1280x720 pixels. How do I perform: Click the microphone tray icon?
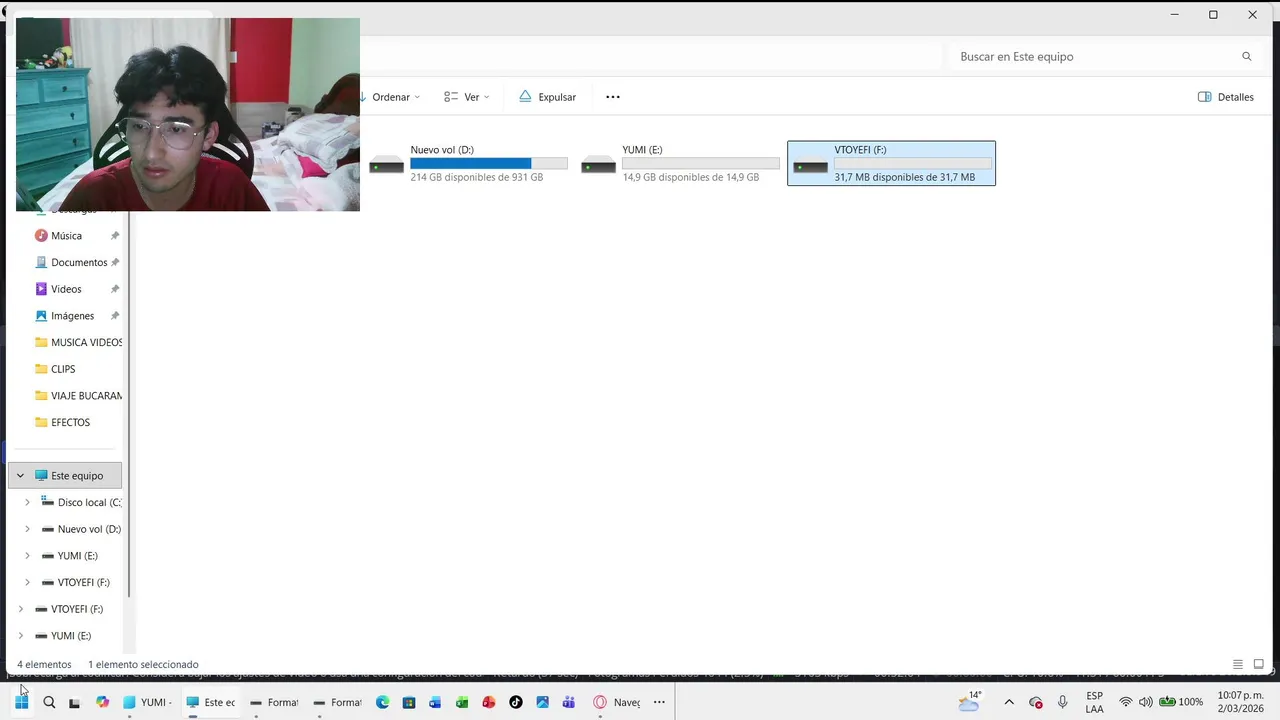(x=1063, y=702)
